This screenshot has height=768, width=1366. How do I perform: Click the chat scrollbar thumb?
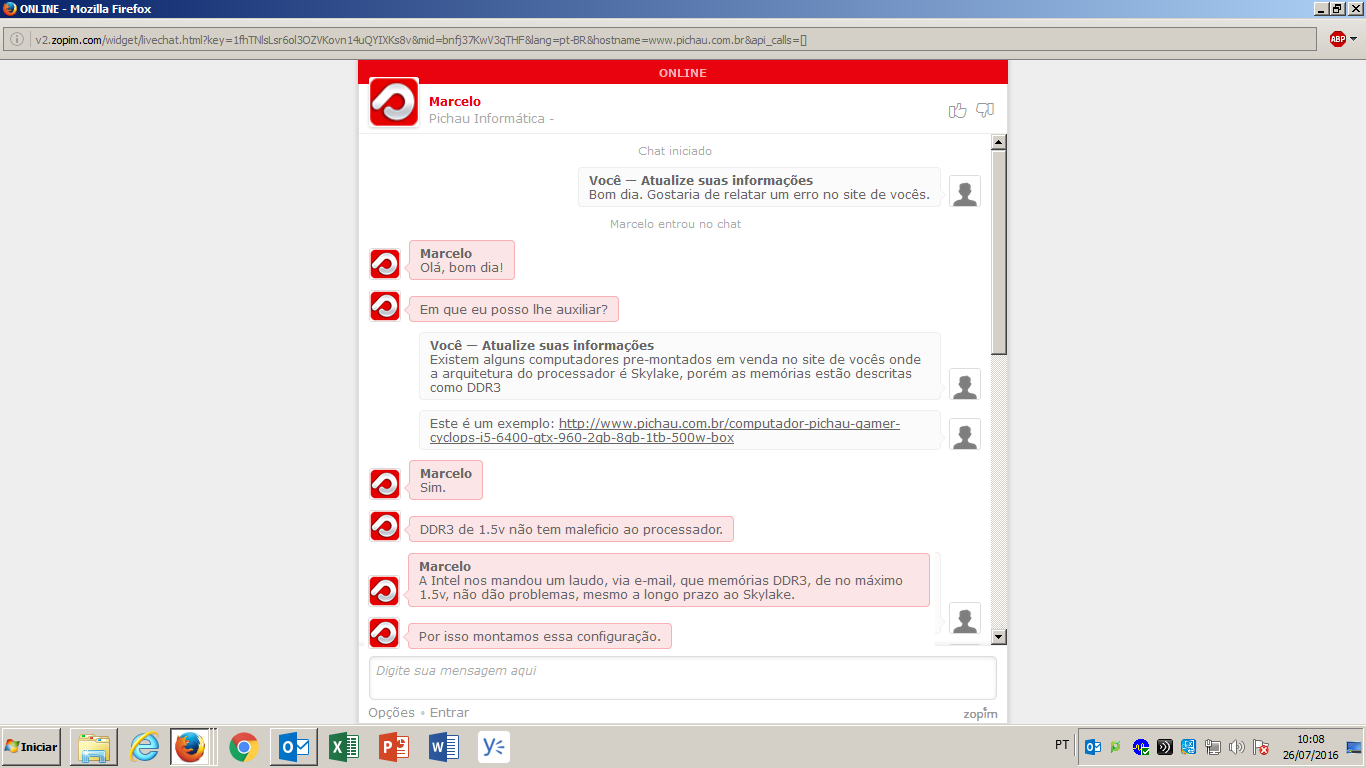[x=998, y=251]
